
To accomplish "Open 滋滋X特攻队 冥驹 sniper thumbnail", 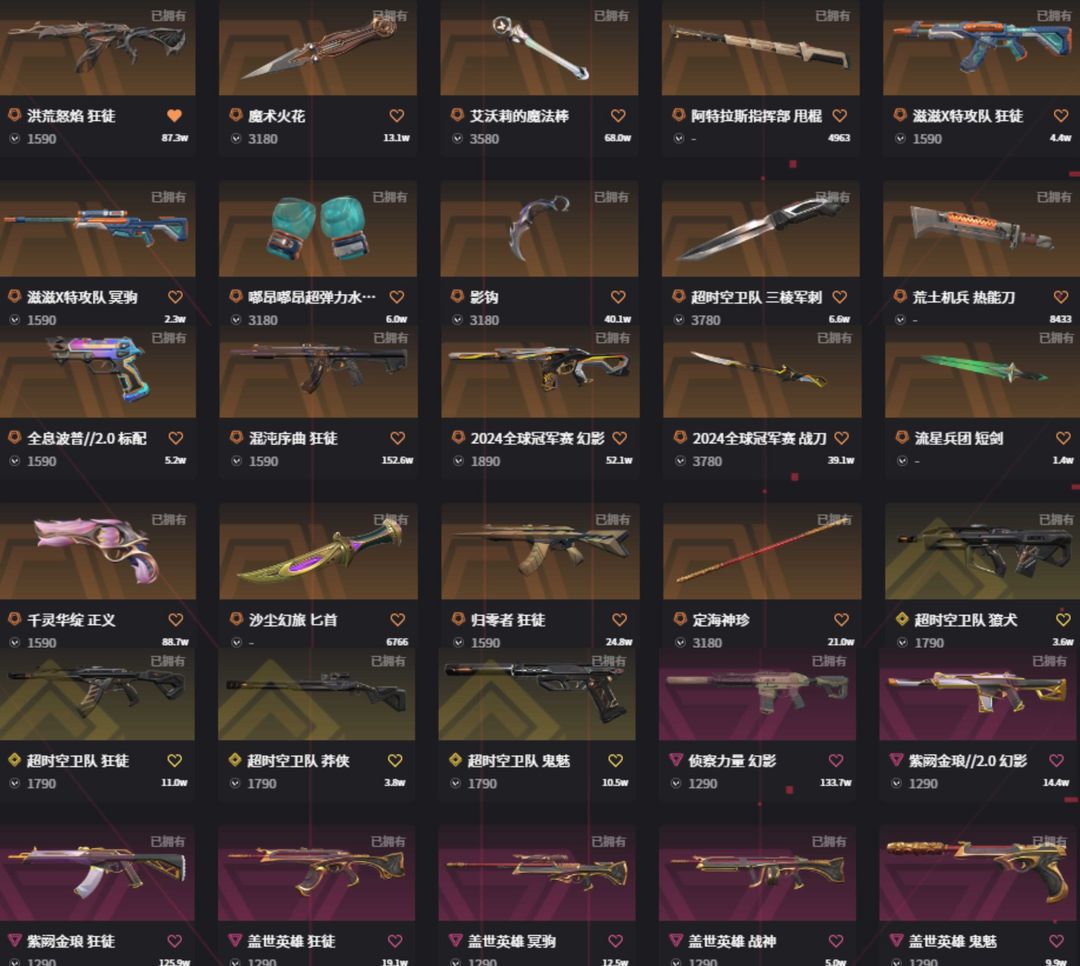I will click(x=98, y=229).
